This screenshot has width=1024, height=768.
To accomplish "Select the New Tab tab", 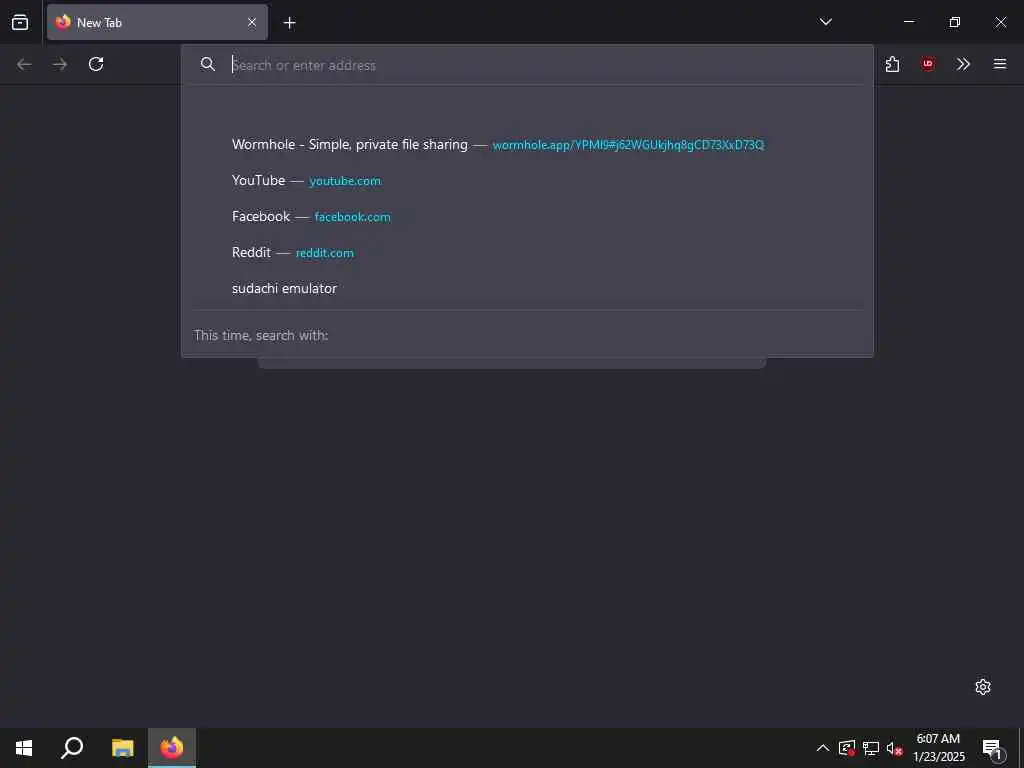I will pos(157,22).
